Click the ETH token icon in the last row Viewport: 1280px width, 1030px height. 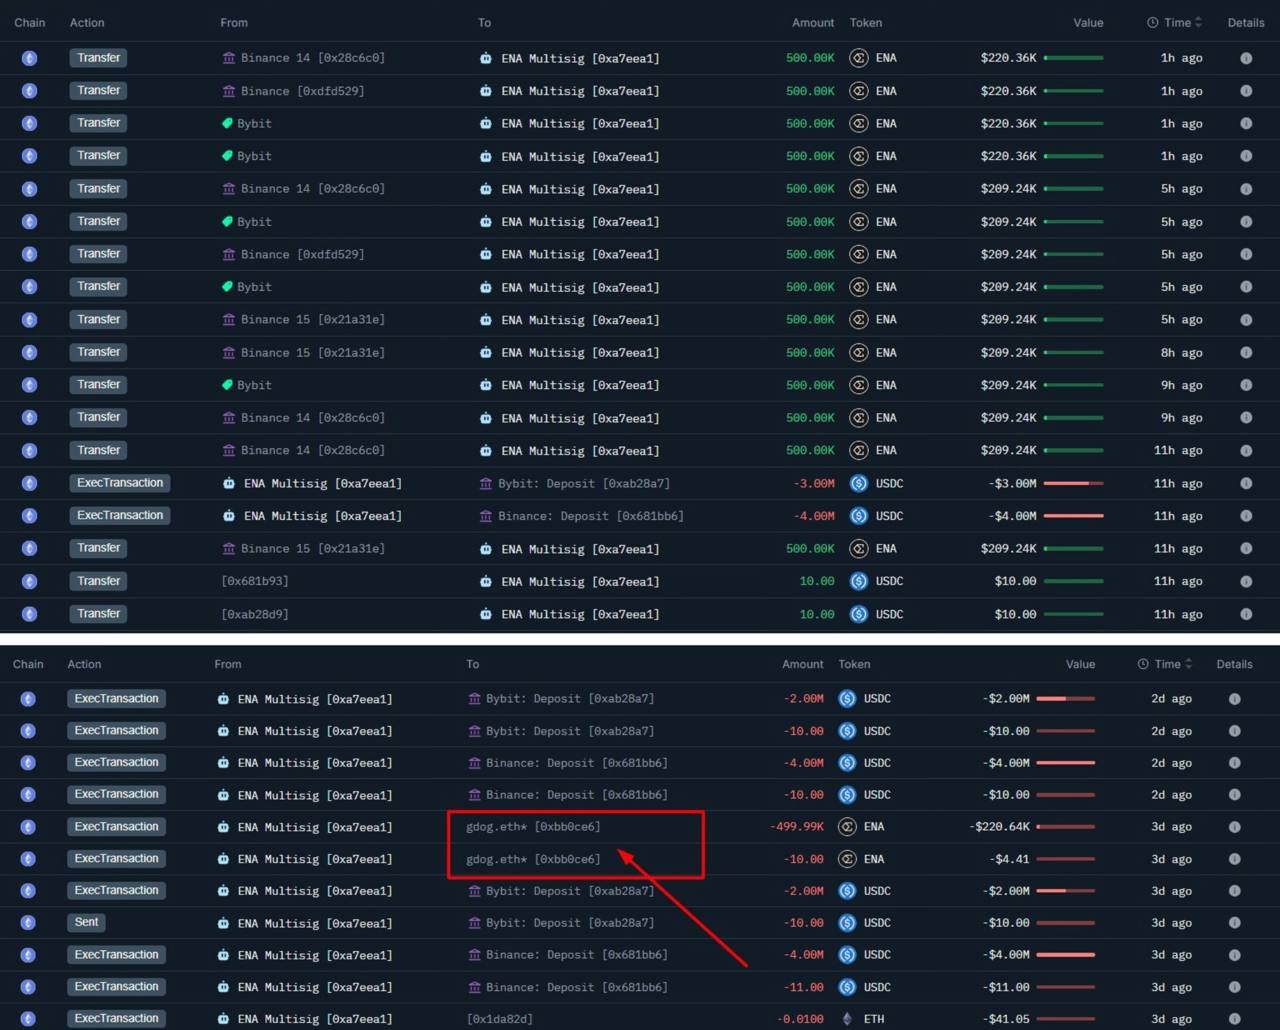tap(847, 1019)
